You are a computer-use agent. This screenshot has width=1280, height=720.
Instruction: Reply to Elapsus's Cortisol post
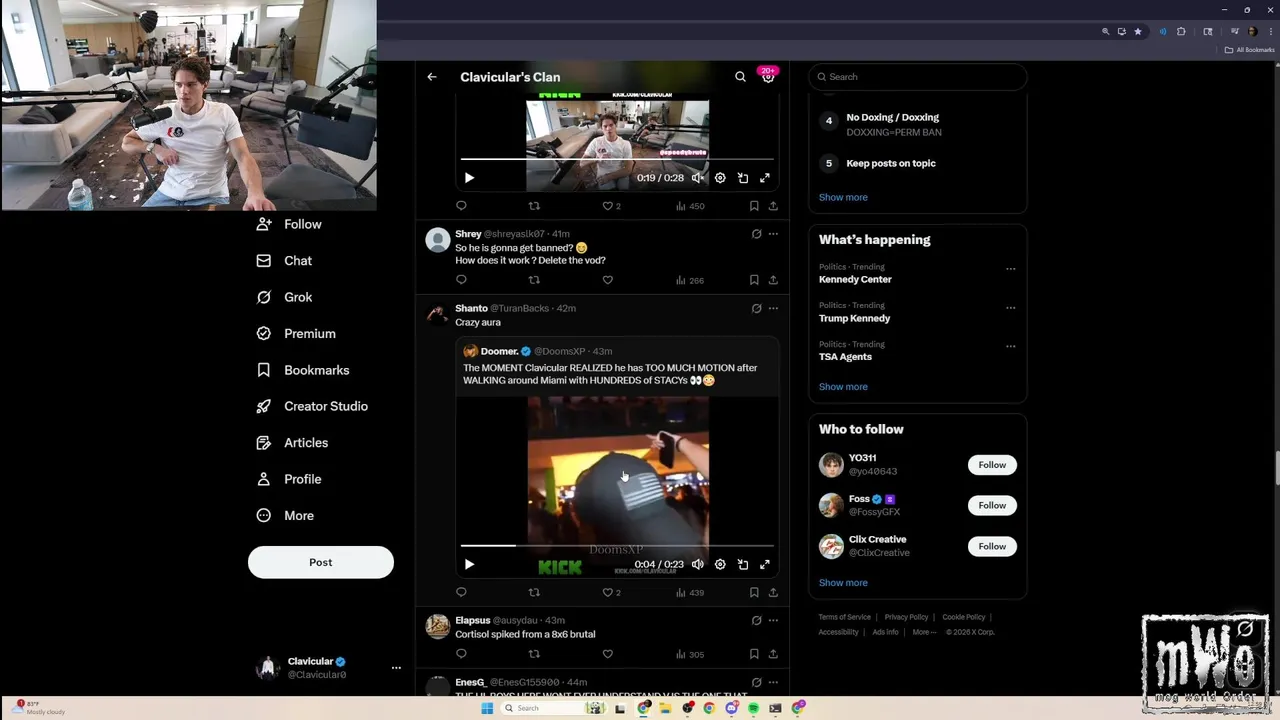click(x=461, y=654)
